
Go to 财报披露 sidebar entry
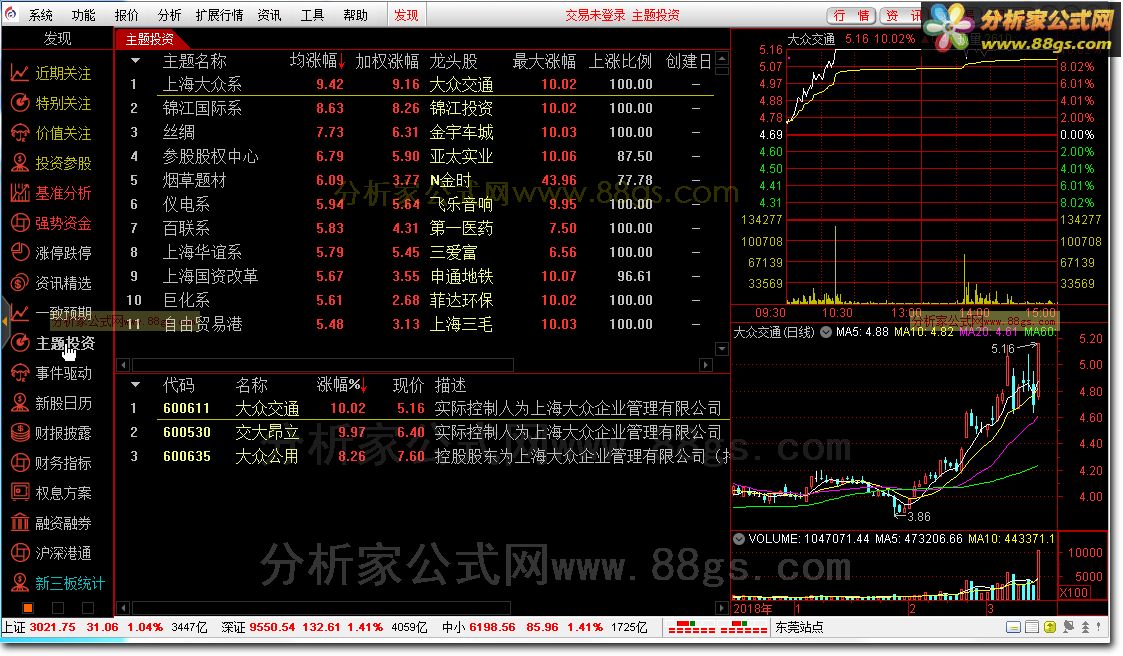52,433
